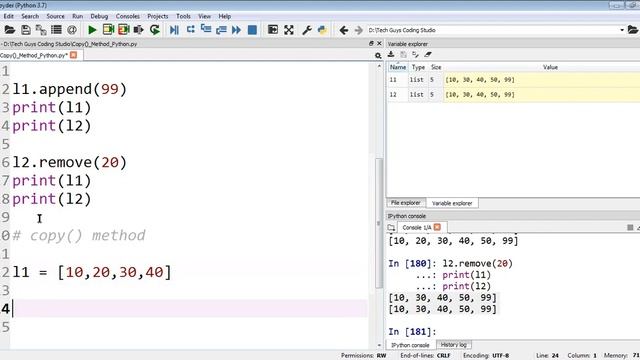640x360 pixels.
Task: Open Preferences with the wrench icon
Action: tap(307, 30)
